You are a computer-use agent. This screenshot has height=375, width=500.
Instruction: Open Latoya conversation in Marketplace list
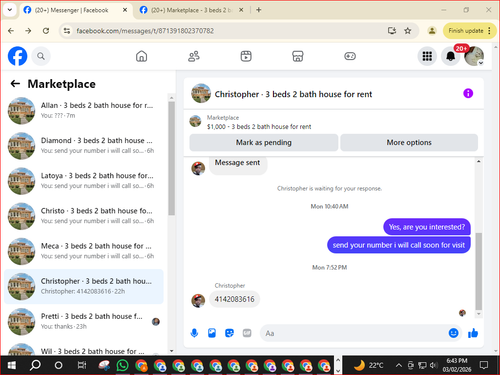click(x=84, y=181)
